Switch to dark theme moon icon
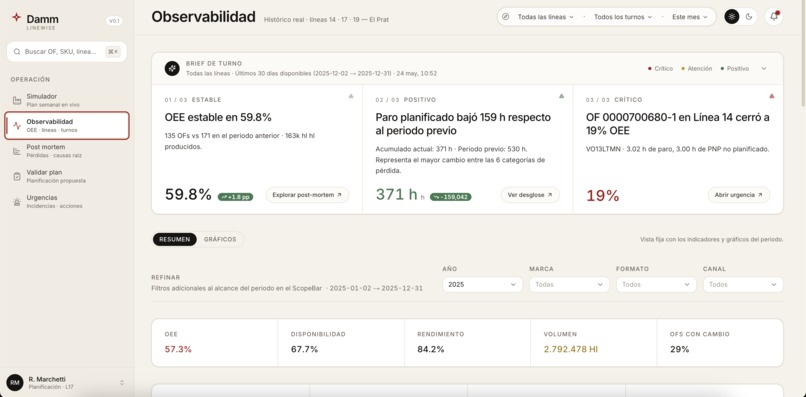The image size is (806, 397). pyautogui.click(x=749, y=16)
